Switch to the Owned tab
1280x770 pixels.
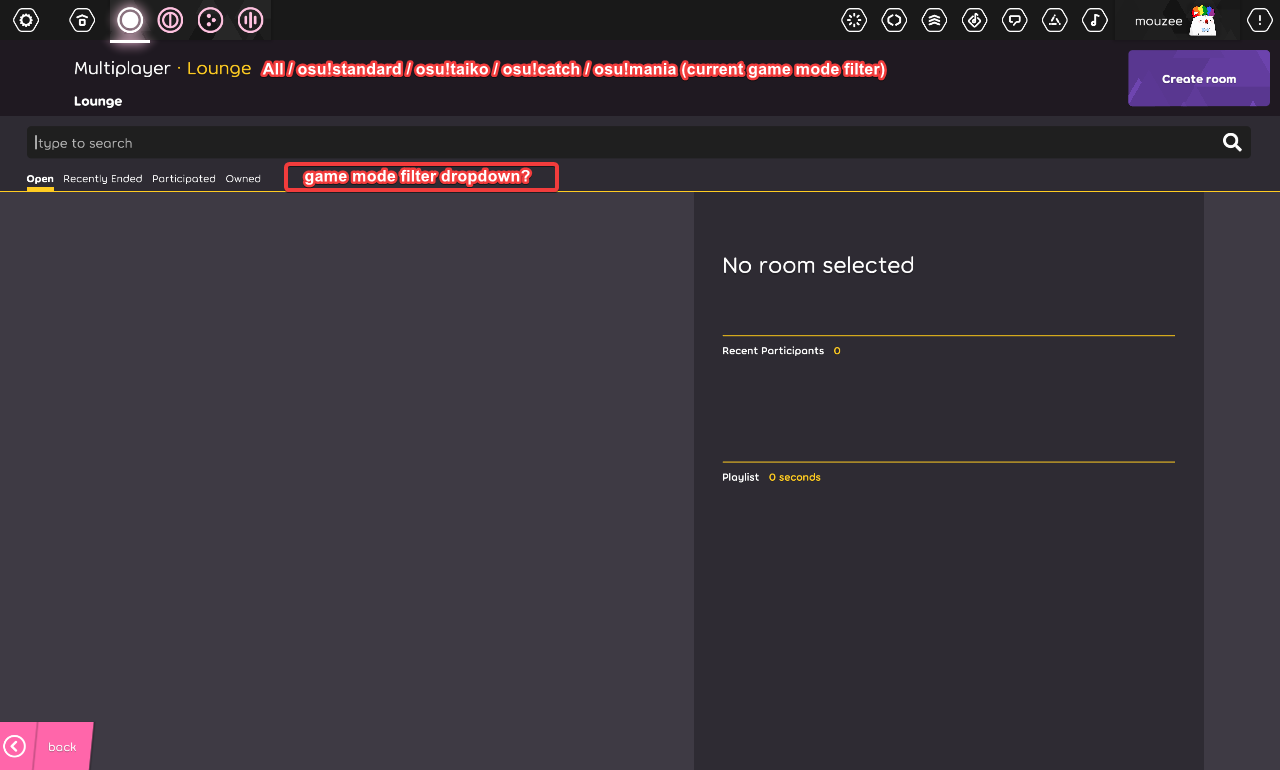[243, 179]
